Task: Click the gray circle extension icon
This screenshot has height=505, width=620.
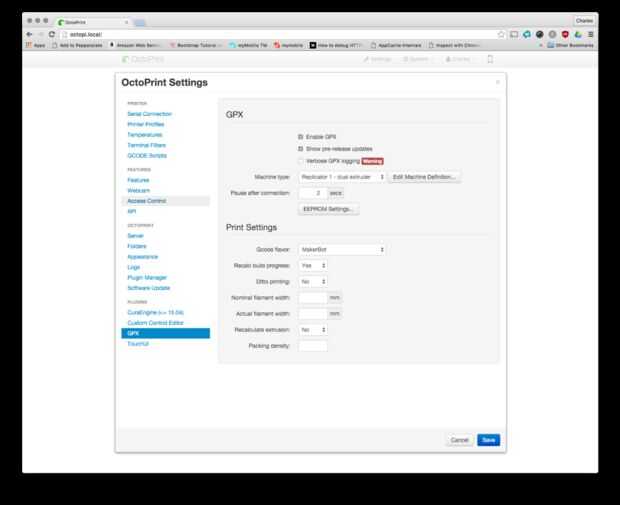Action: point(552,34)
